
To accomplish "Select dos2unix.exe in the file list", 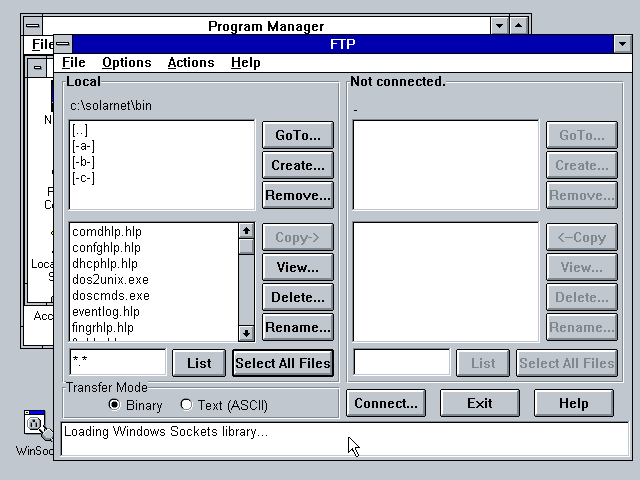I will (110, 280).
